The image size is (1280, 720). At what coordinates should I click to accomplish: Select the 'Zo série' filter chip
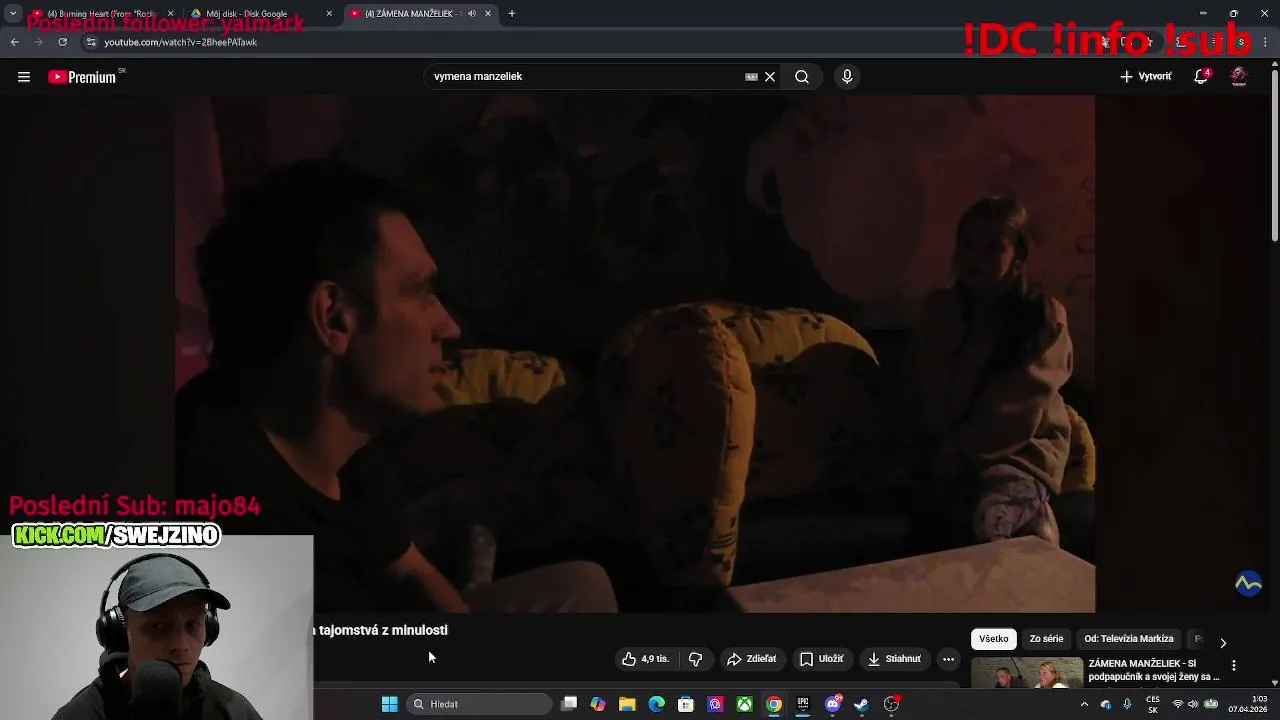point(1046,639)
